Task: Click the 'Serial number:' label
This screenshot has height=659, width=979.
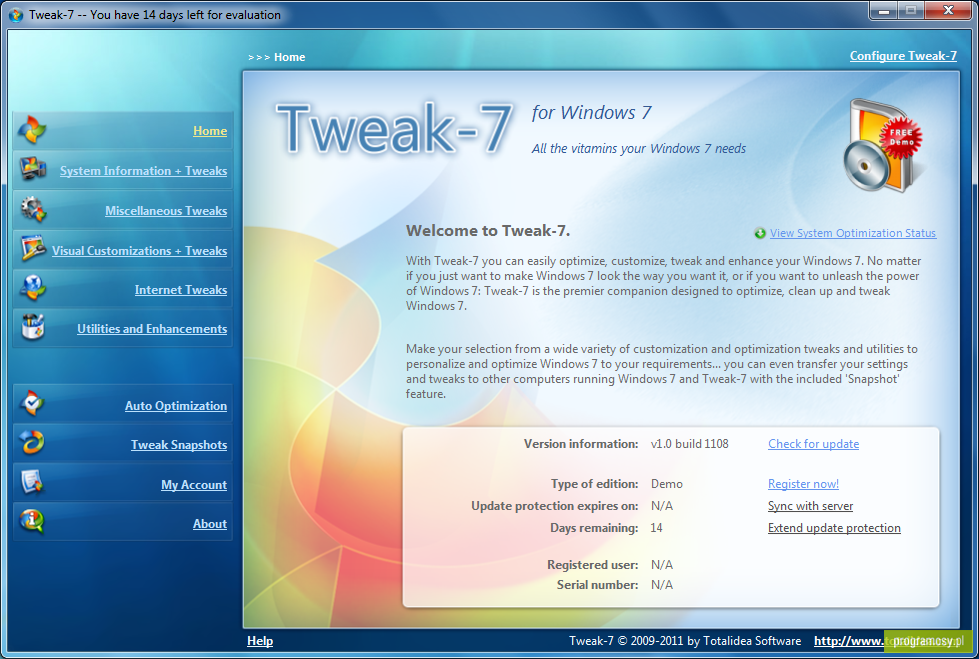Action: pos(598,585)
